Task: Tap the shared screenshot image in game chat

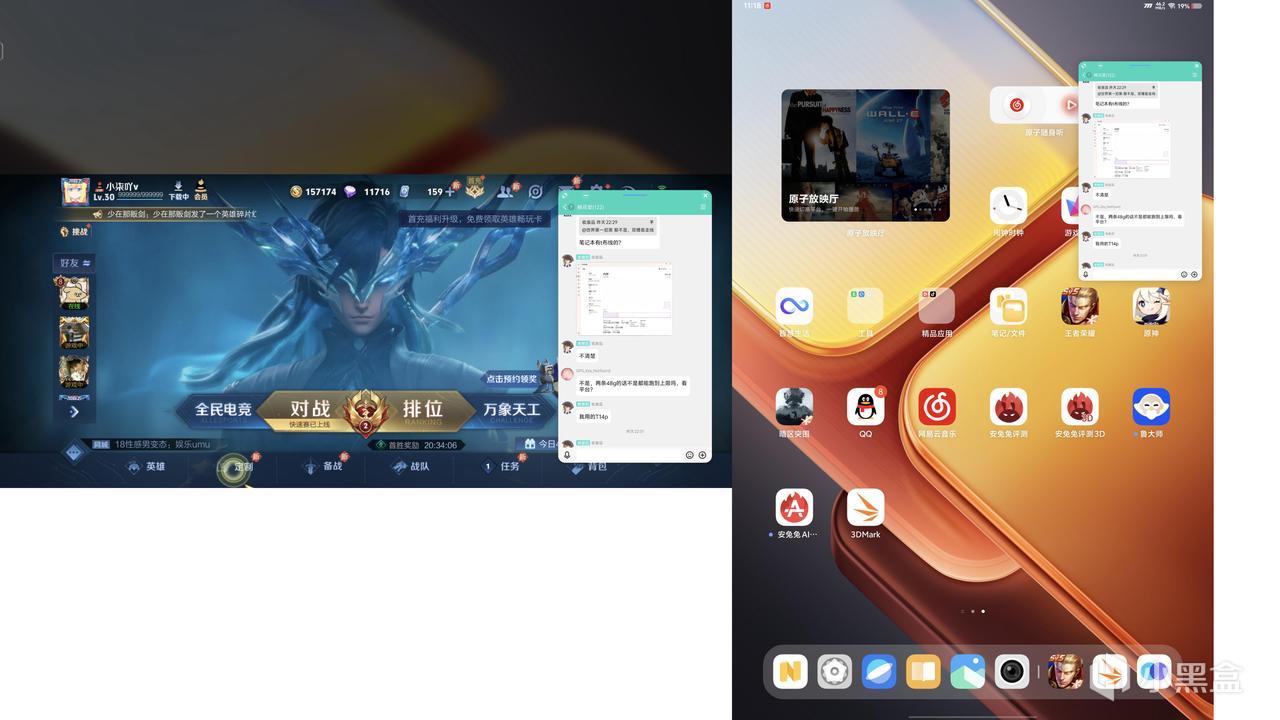Action: (625, 299)
